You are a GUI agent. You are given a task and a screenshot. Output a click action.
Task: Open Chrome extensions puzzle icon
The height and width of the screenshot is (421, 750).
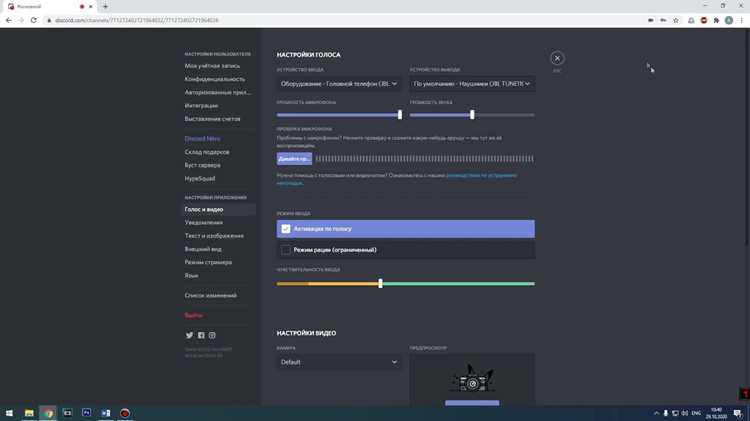tap(716, 20)
